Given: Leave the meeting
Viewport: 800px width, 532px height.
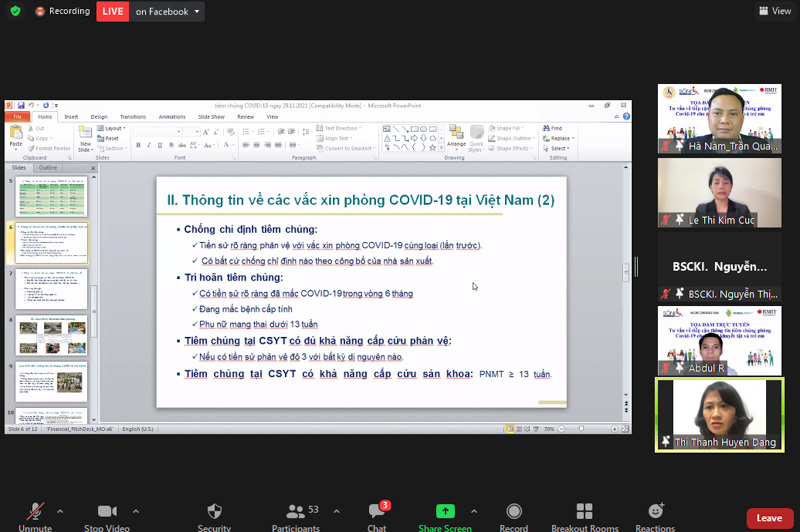Looking at the screenshot, I should (x=768, y=518).
